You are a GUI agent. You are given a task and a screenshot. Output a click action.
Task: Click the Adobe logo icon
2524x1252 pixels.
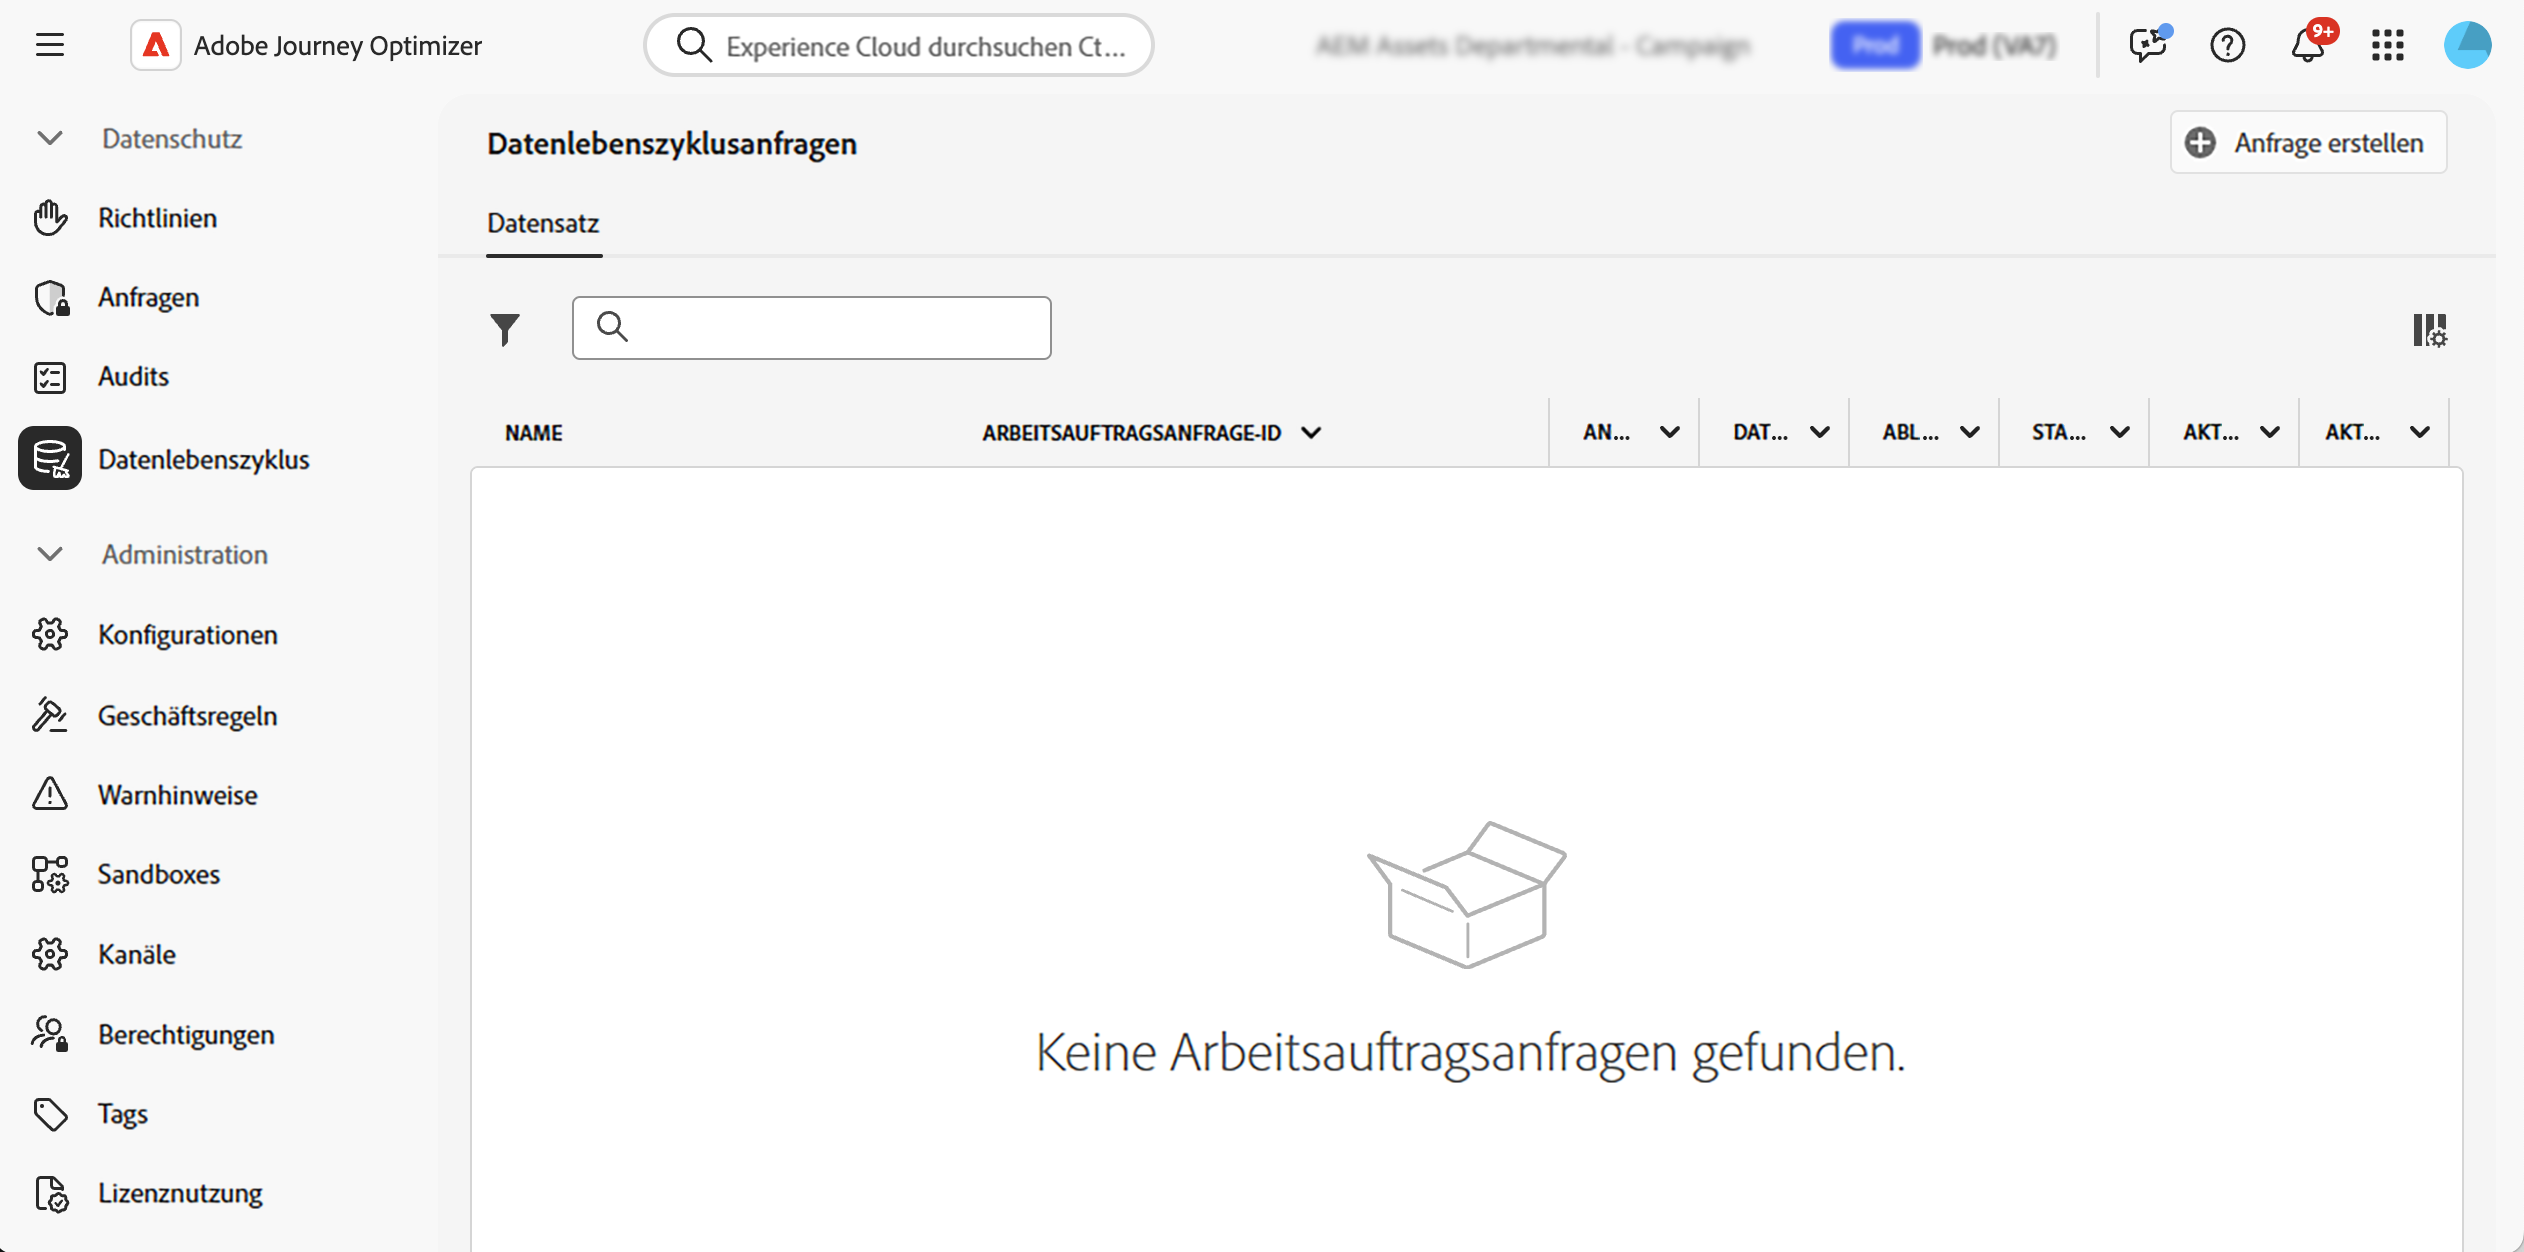coord(156,45)
